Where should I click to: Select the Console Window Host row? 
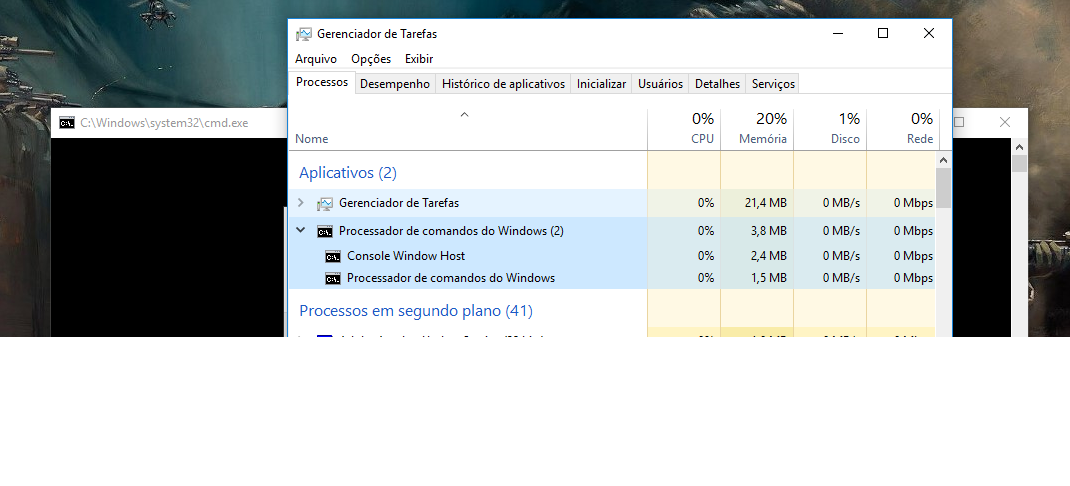(612, 256)
